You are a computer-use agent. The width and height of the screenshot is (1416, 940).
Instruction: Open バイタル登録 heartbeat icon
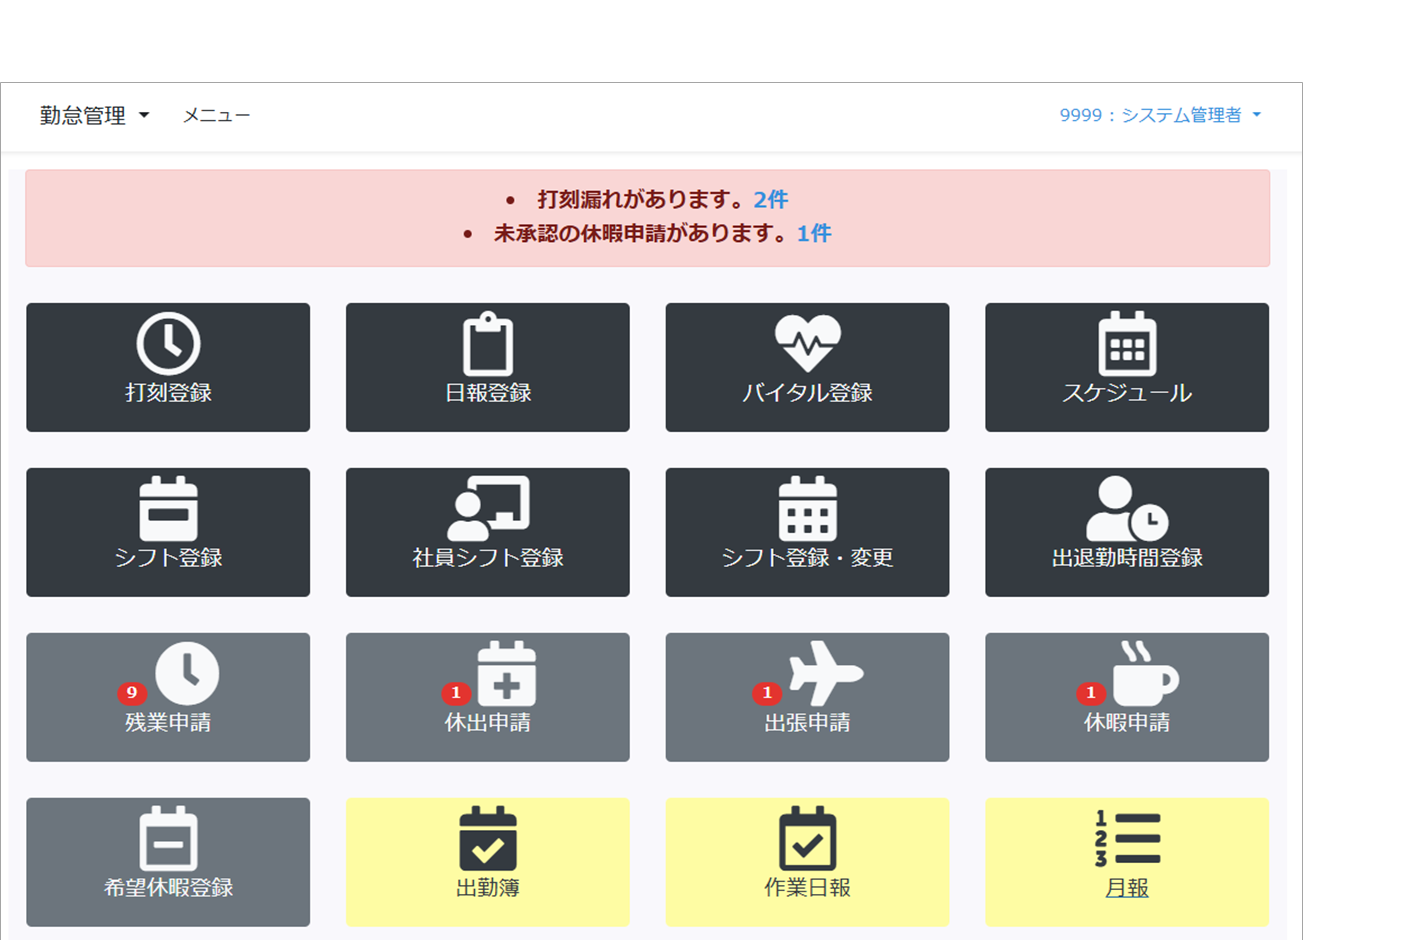click(807, 343)
